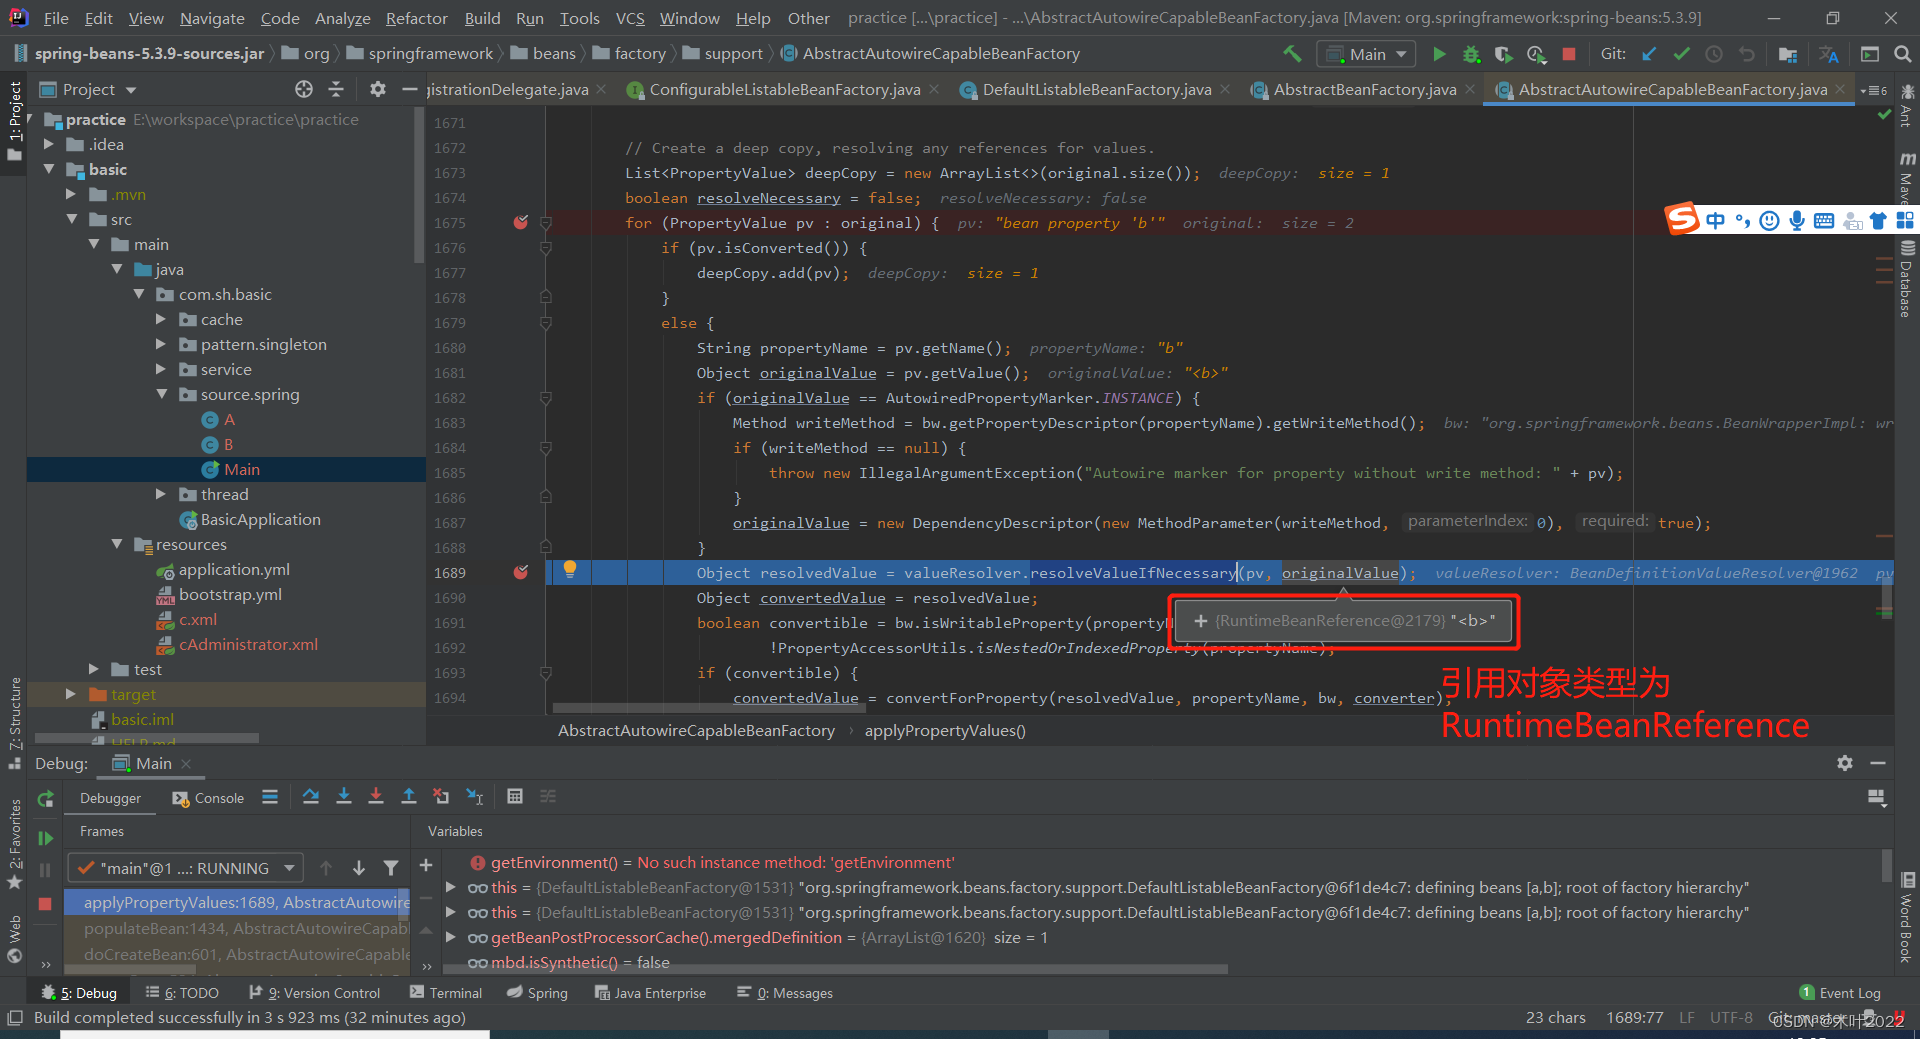Viewport: 1920px width, 1039px height.
Task: Click the Build project hammer icon
Action: click(1293, 54)
